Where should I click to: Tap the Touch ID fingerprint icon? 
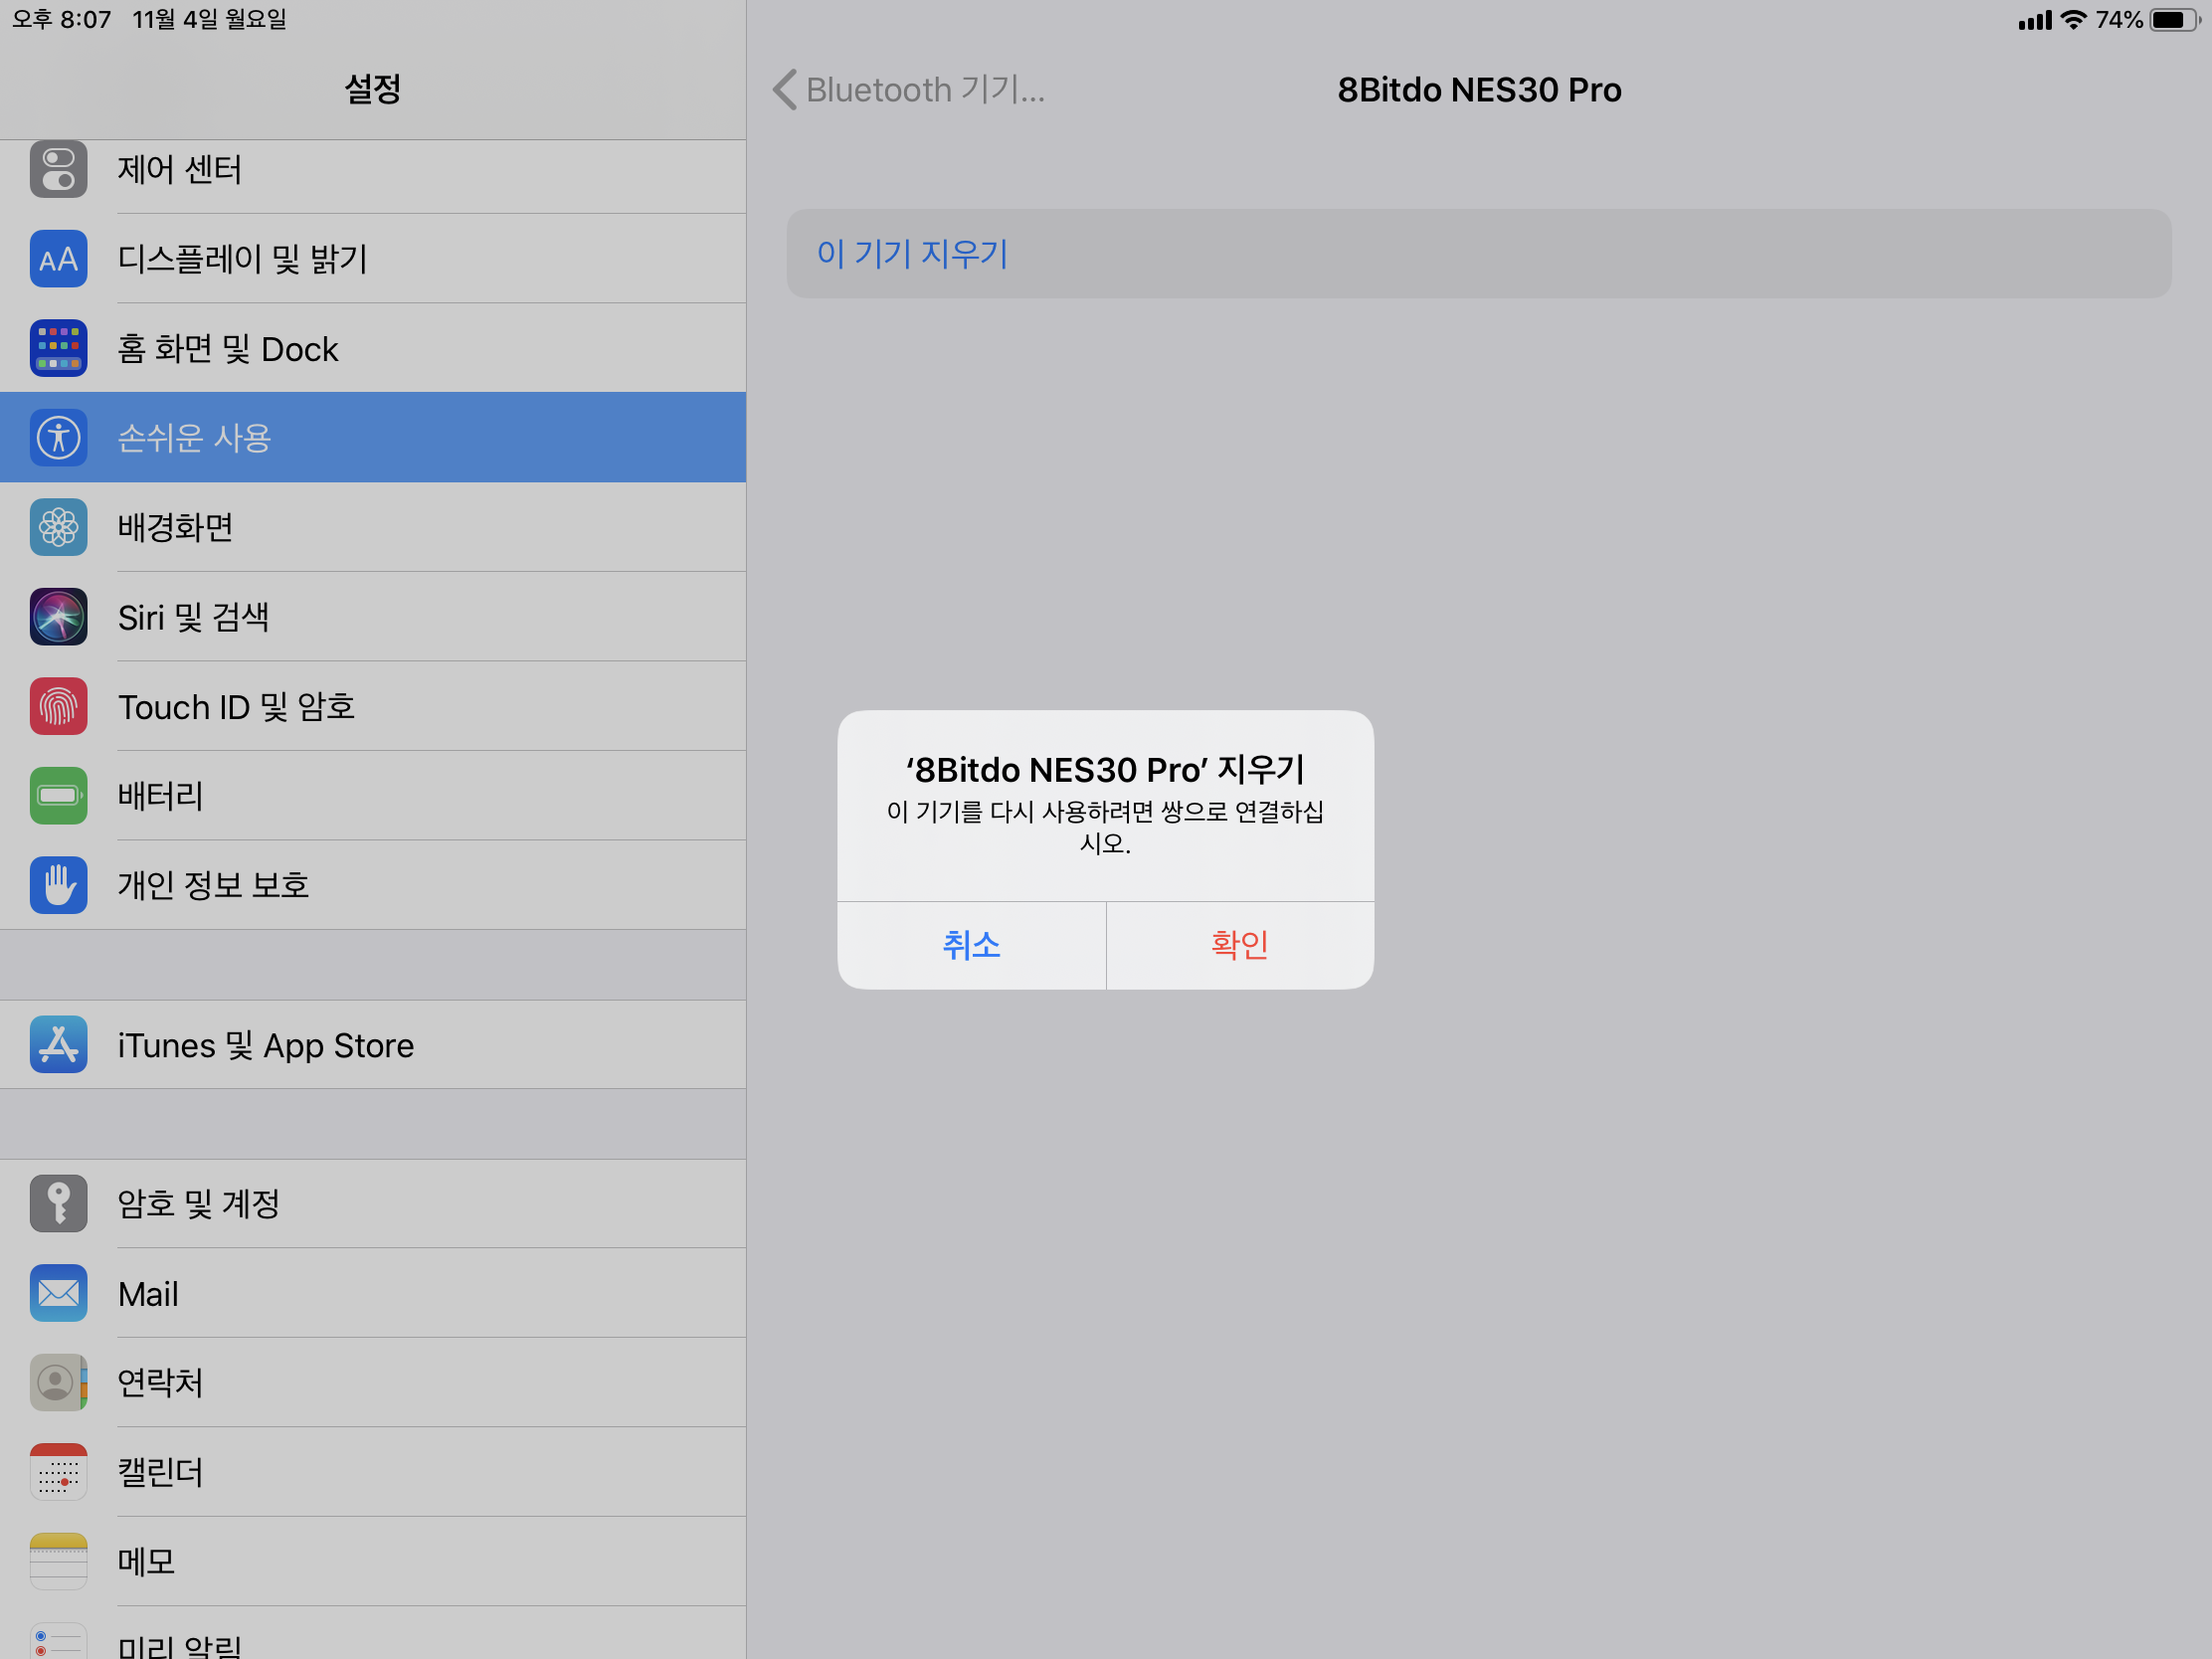coord(58,706)
